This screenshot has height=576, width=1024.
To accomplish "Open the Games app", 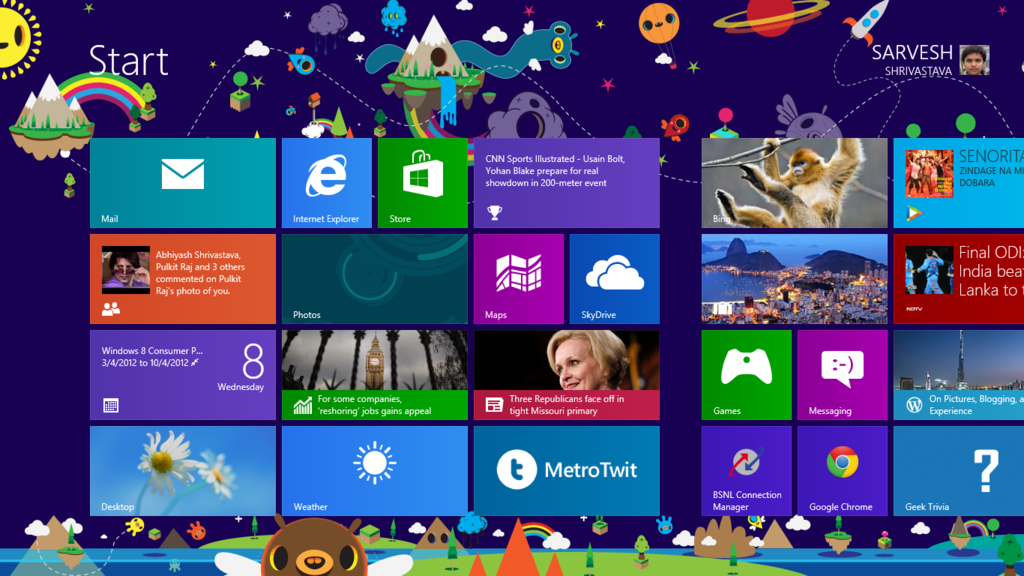I will coord(746,374).
